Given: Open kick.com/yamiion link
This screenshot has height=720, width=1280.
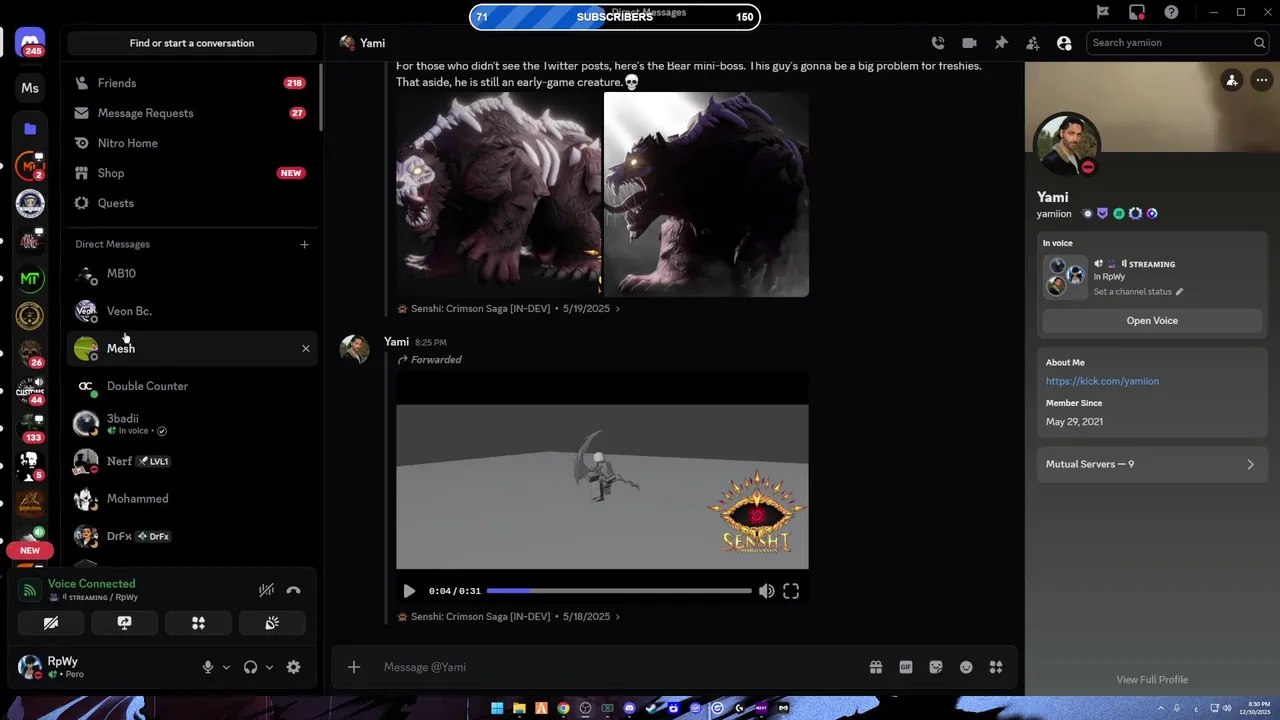Looking at the screenshot, I should (x=1102, y=381).
